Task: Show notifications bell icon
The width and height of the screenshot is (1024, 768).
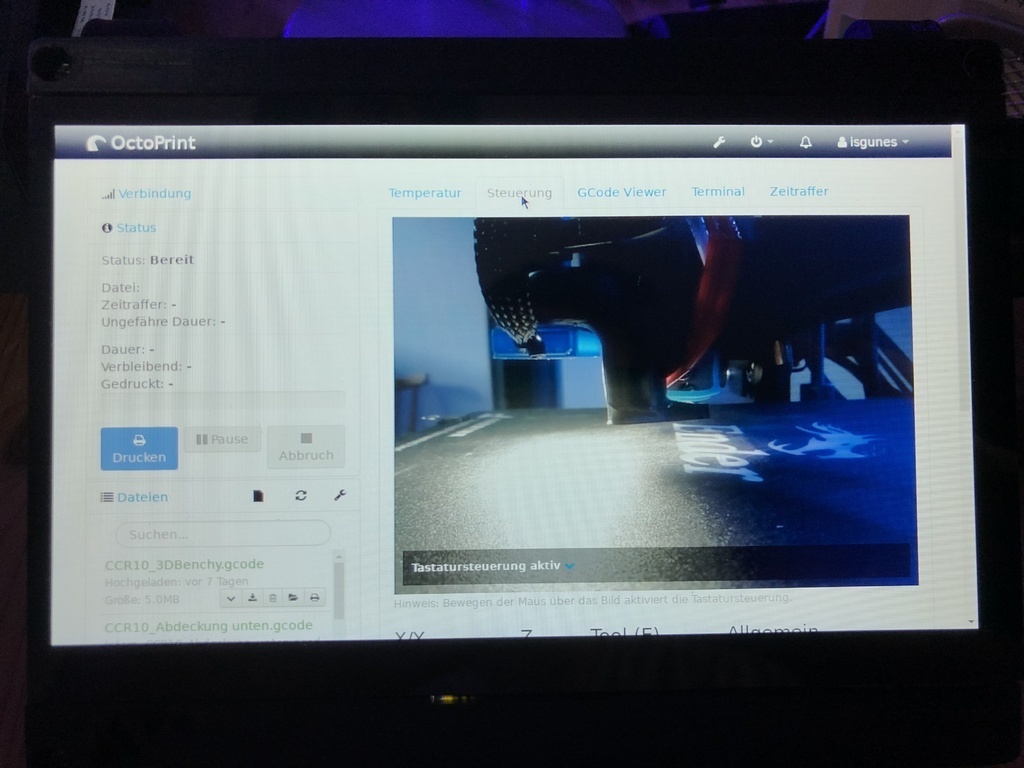Action: pyautogui.click(x=806, y=142)
